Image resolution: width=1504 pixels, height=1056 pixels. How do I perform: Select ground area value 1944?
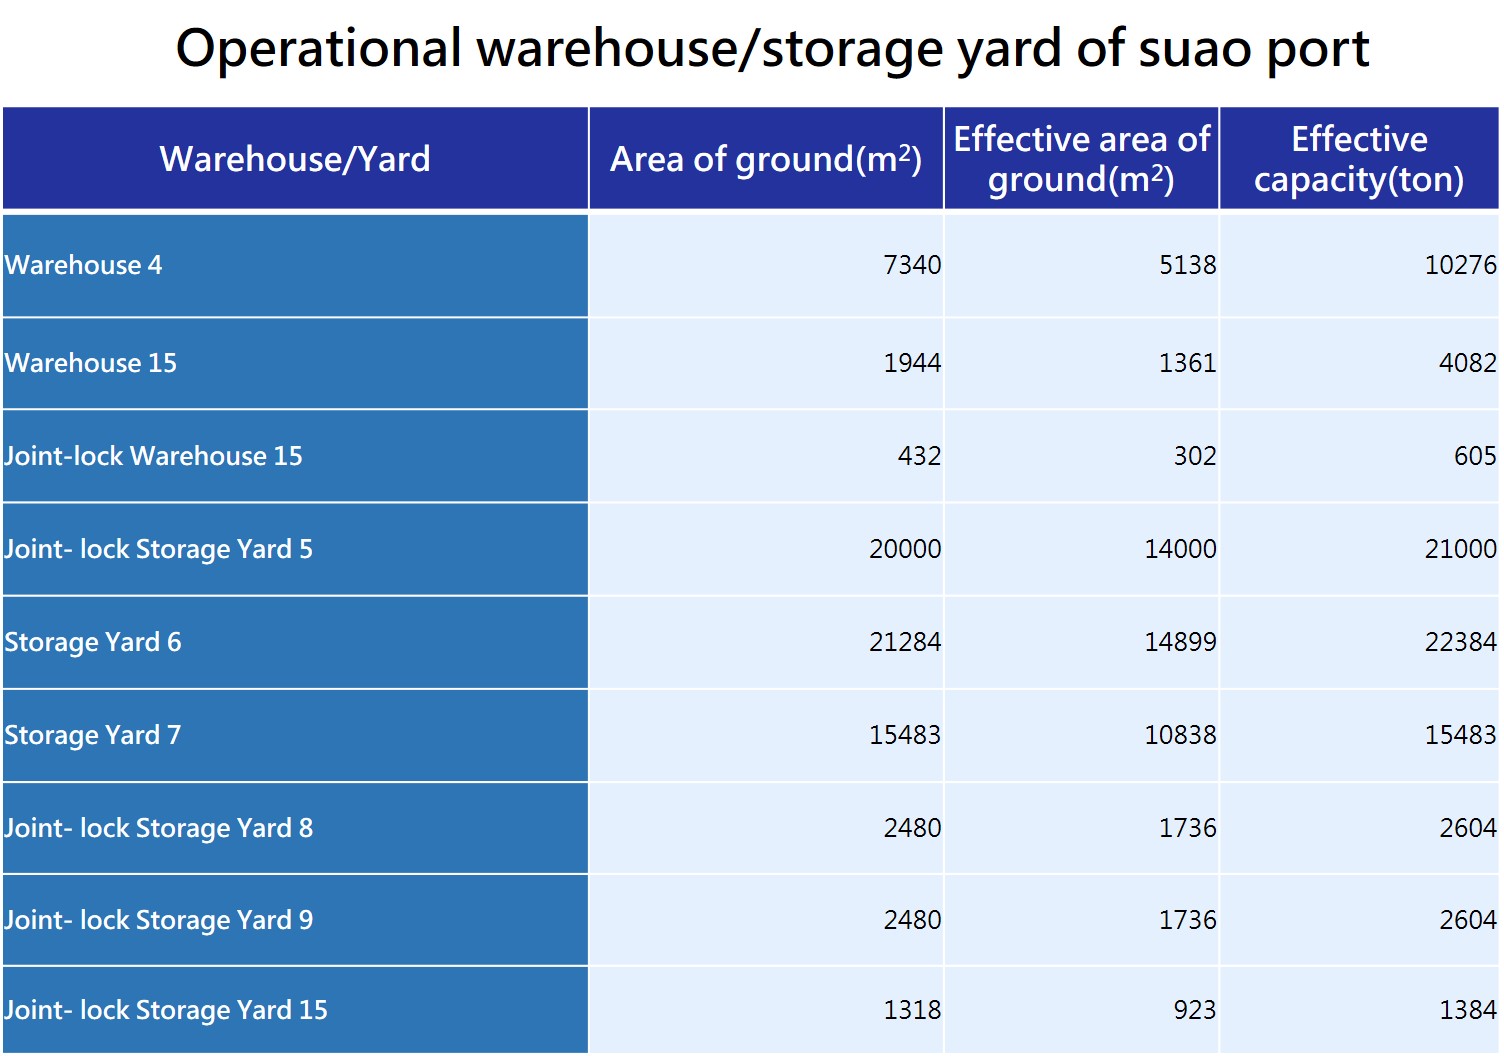tap(912, 363)
